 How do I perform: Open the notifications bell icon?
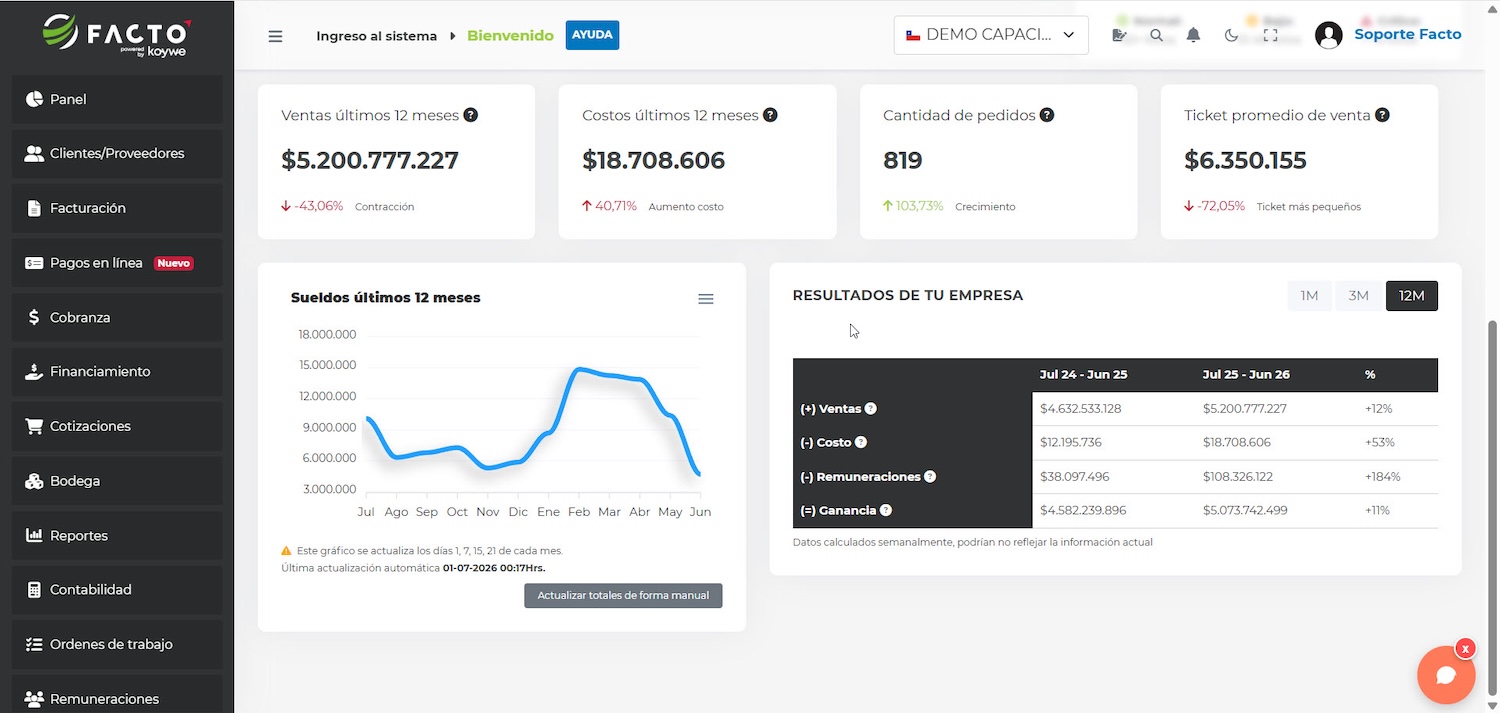tap(1193, 35)
